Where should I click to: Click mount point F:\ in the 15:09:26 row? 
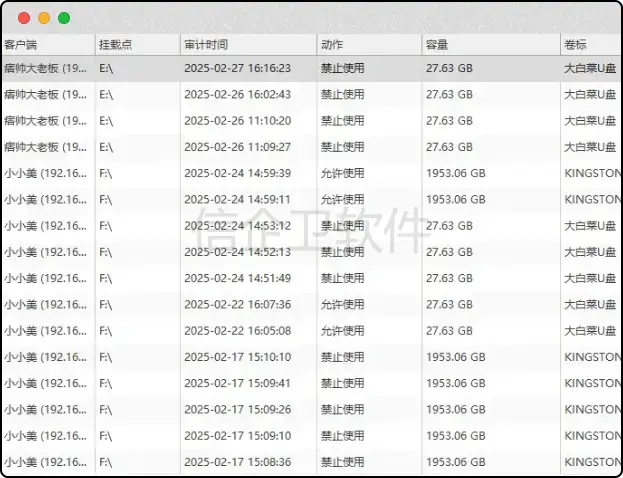106,409
